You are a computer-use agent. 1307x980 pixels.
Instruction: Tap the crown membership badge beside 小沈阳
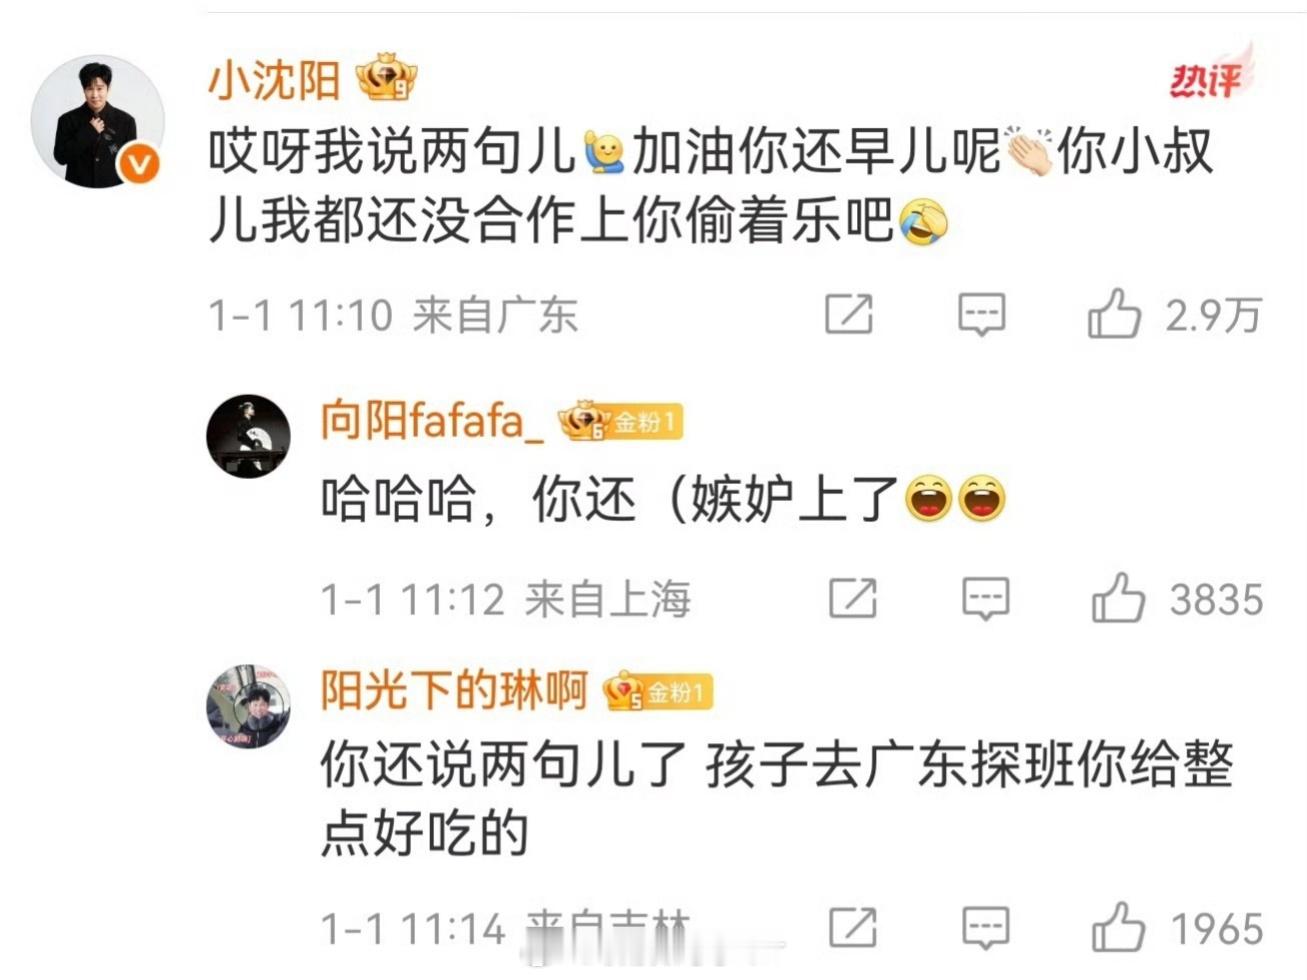pyautogui.click(x=386, y=78)
